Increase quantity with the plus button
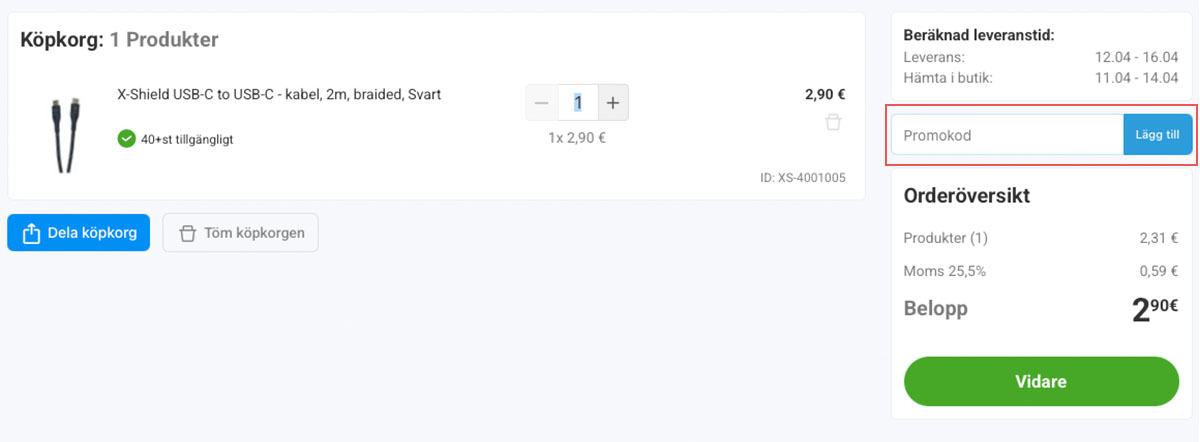 click(613, 102)
